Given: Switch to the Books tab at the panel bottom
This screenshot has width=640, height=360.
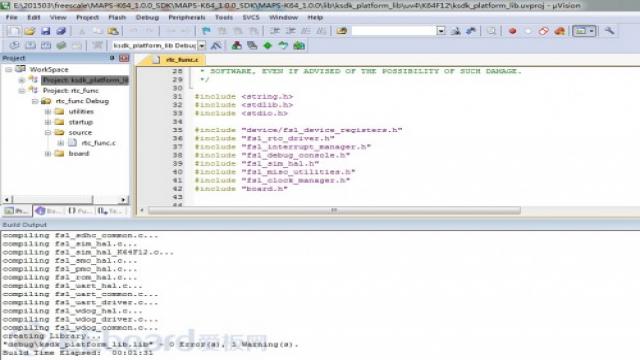Looking at the screenshot, I should point(49,211).
